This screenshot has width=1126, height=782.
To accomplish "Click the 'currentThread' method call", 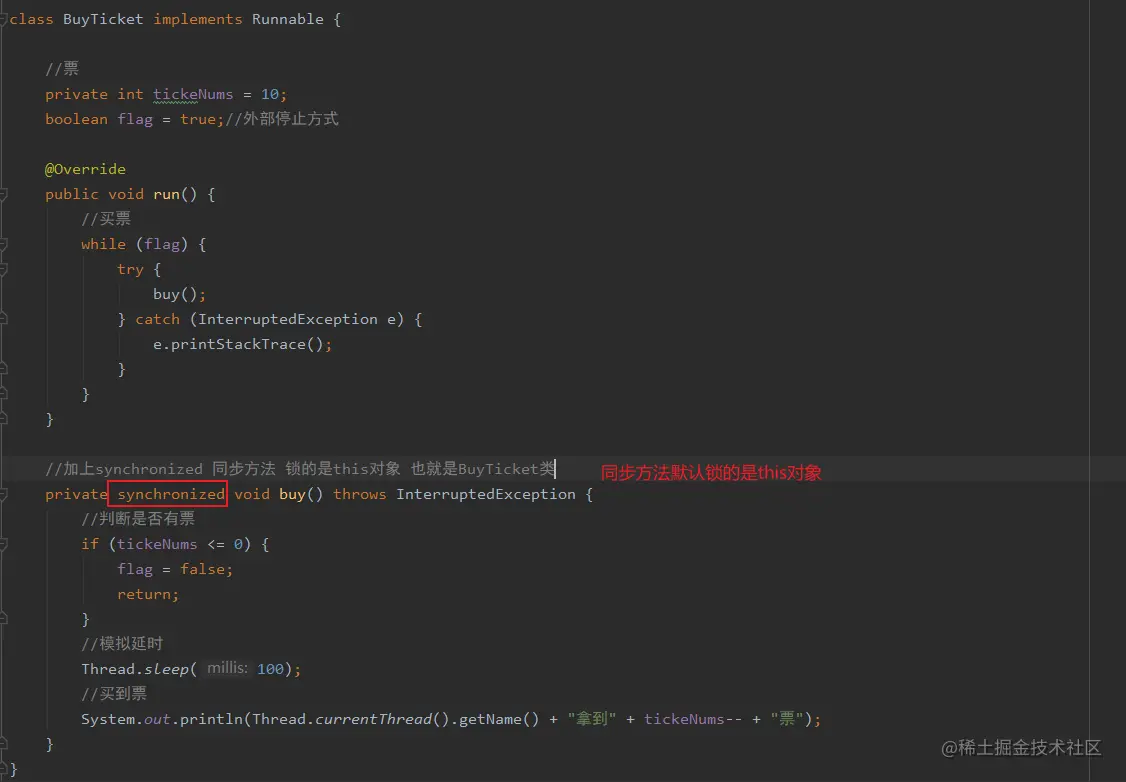I will (x=373, y=719).
